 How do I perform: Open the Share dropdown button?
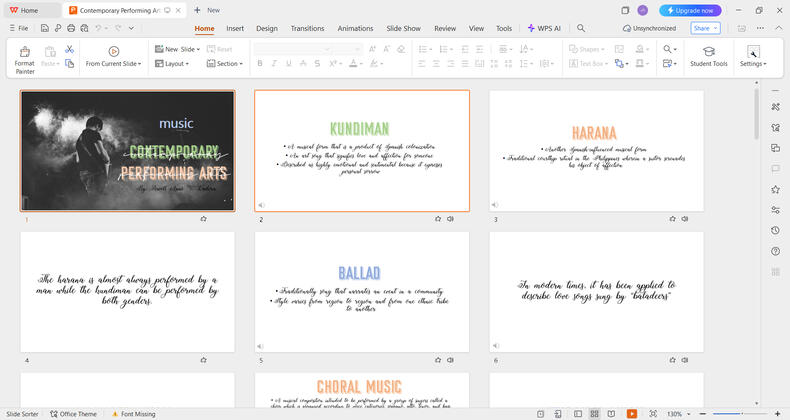[x=705, y=28]
